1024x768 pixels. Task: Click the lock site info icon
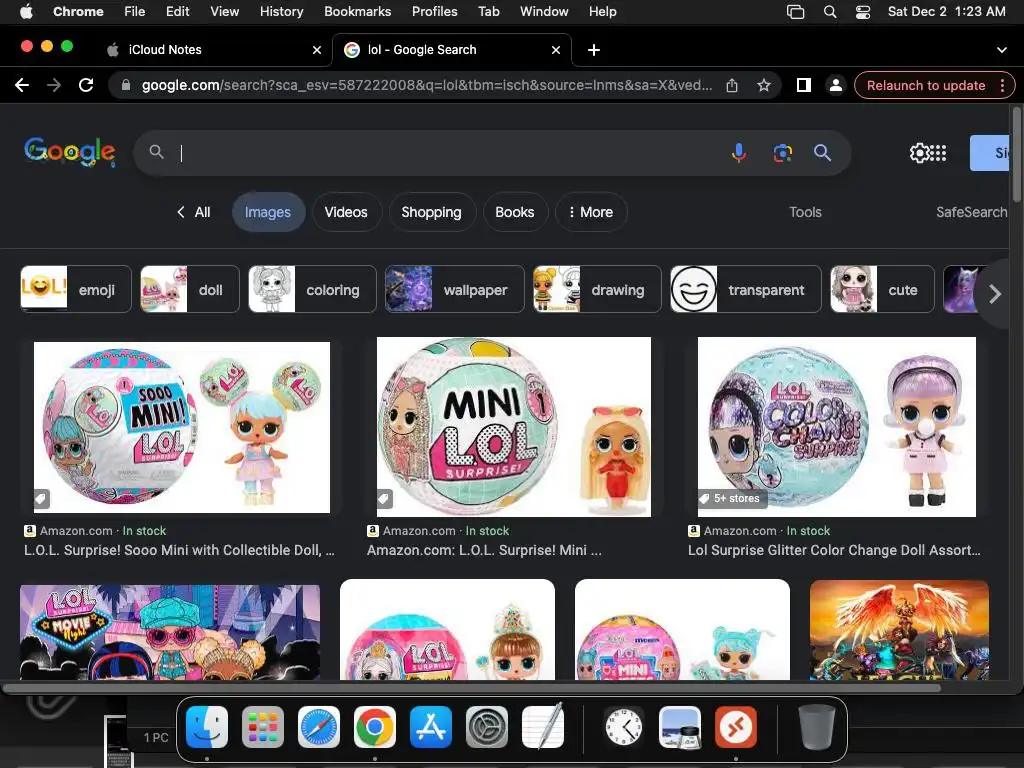click(x=126, y=85)
